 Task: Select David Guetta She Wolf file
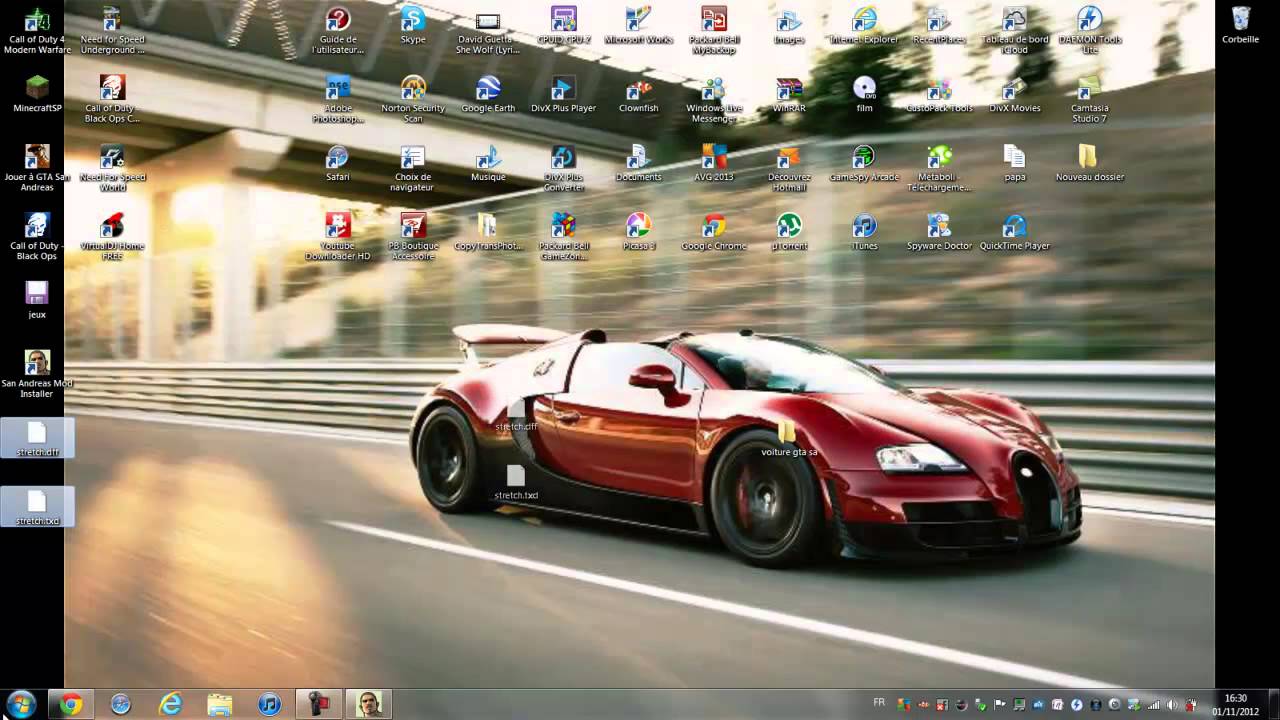point(488,31)
